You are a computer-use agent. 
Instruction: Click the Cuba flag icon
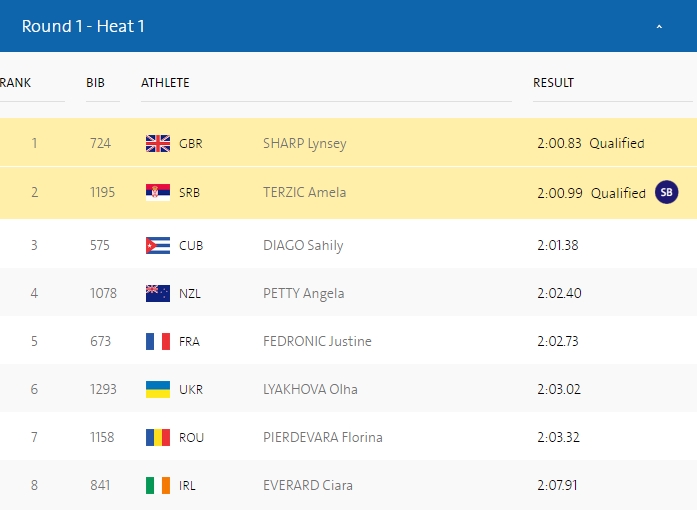(x=158, y=245)
